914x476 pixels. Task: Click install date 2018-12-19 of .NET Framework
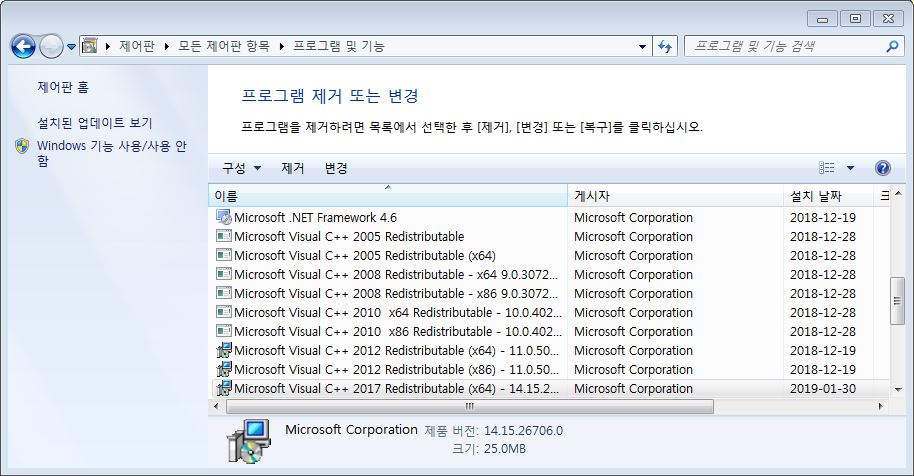(x=822, y=218)
